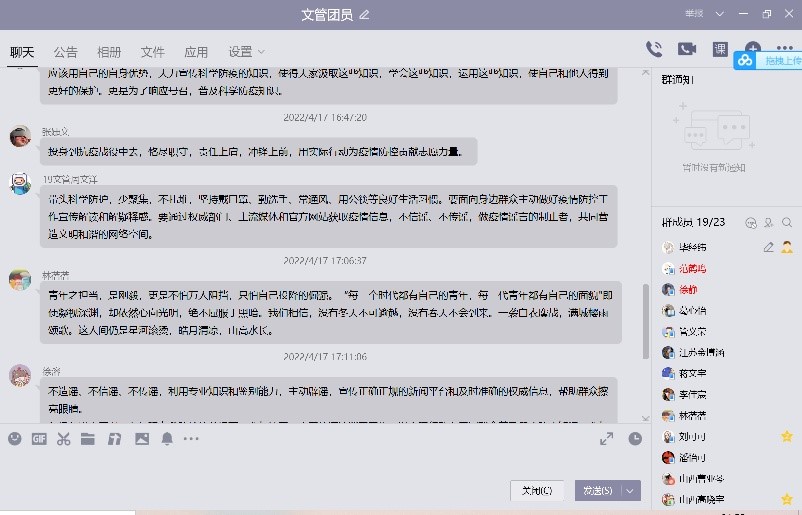Expand the input box to full size
The width and height of the screenshot is (802, 515).
[606, 438]
